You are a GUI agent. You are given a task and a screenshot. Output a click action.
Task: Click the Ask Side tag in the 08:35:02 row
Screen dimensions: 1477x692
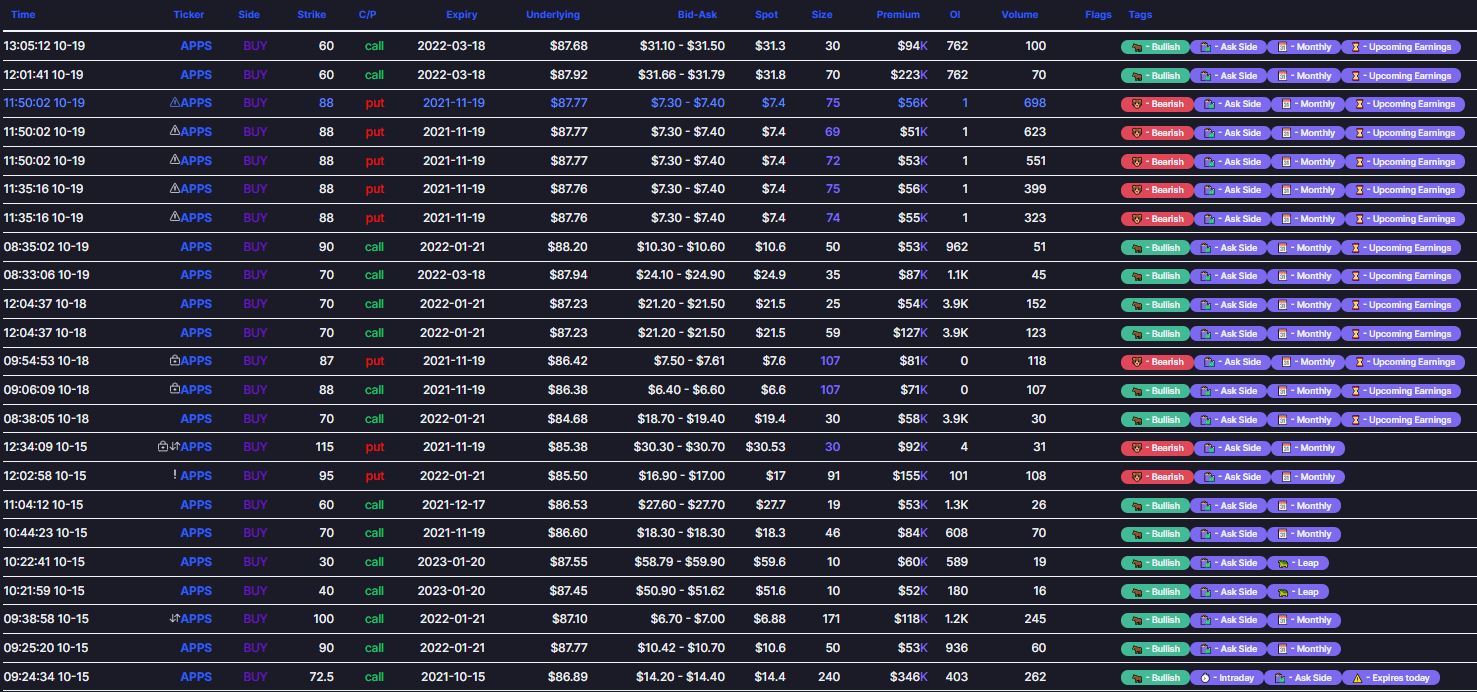1230,248
